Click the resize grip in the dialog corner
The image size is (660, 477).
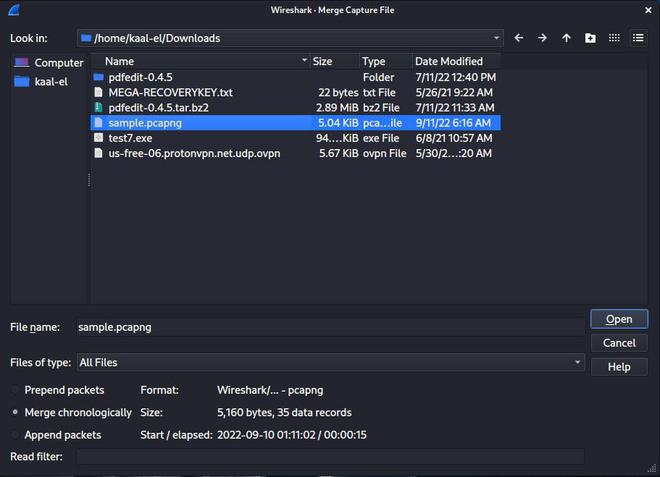pyautogui.click(x=652, y=468)
